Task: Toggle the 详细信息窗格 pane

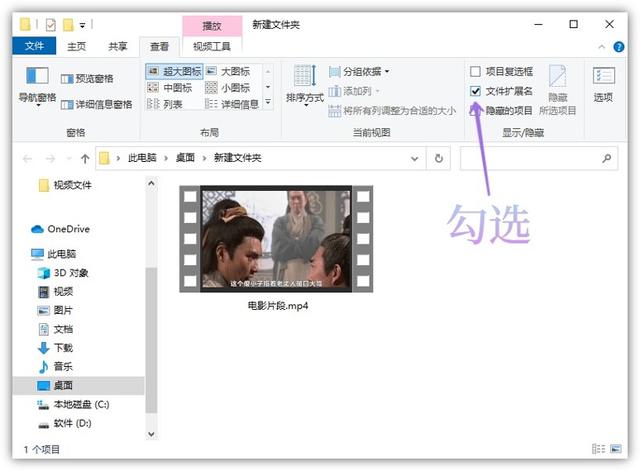Action: coord(96,104)
